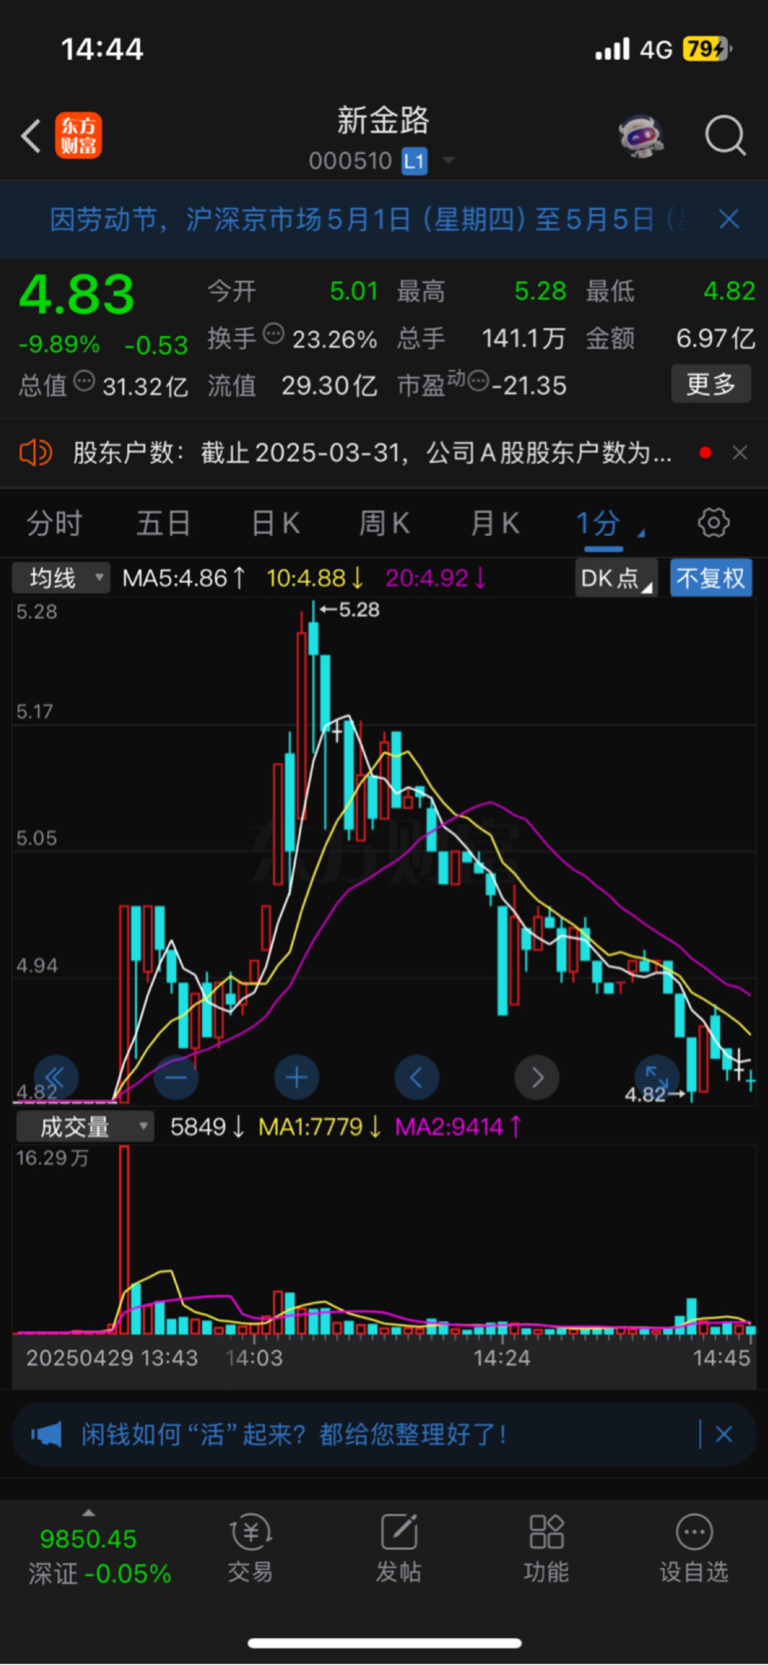This screenshot has height=1665, width=768.
Task: Tap the current price 4.83
Action: pyautogui.click(x=77, y=294)
